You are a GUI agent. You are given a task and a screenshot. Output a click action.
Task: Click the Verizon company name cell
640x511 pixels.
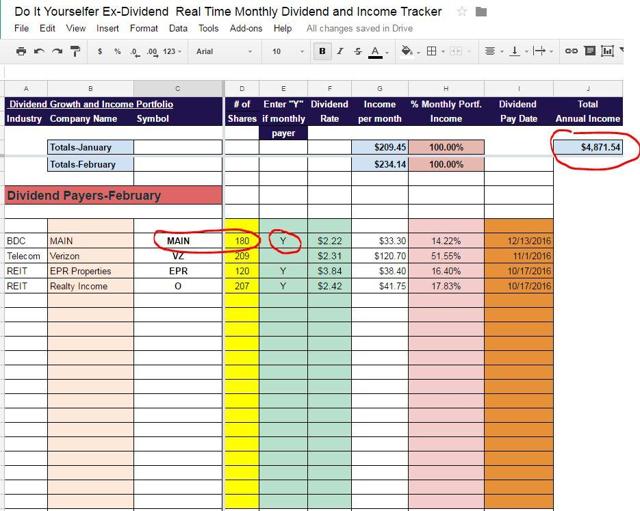pyautogui.click(x=90, y=256)
